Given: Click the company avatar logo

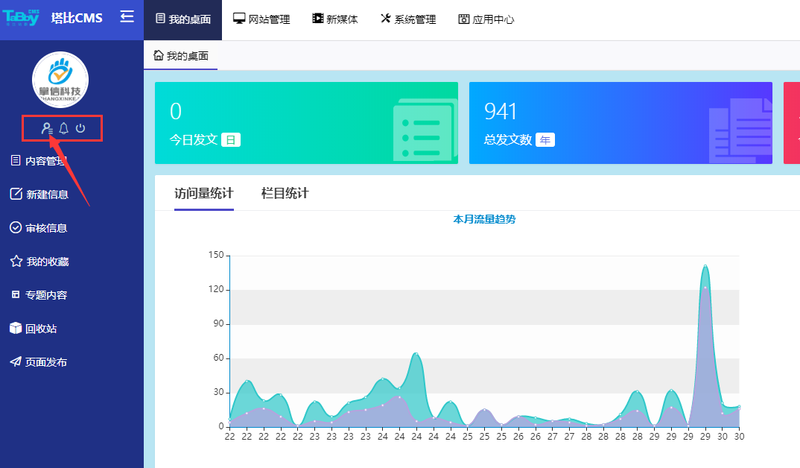Looking at the screenshot, I should tap(60, 80).
